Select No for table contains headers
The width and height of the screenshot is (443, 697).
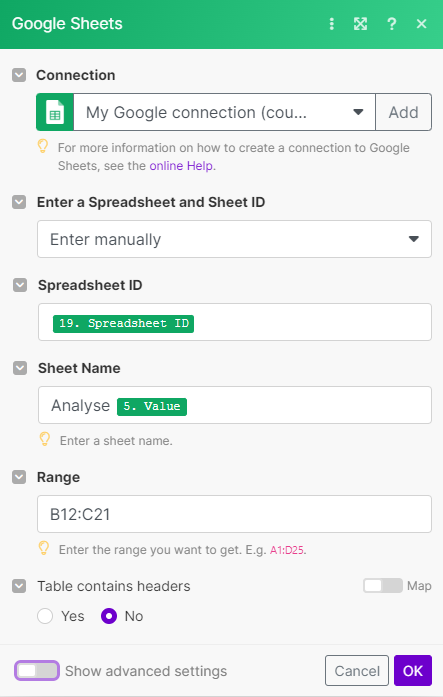109,616
